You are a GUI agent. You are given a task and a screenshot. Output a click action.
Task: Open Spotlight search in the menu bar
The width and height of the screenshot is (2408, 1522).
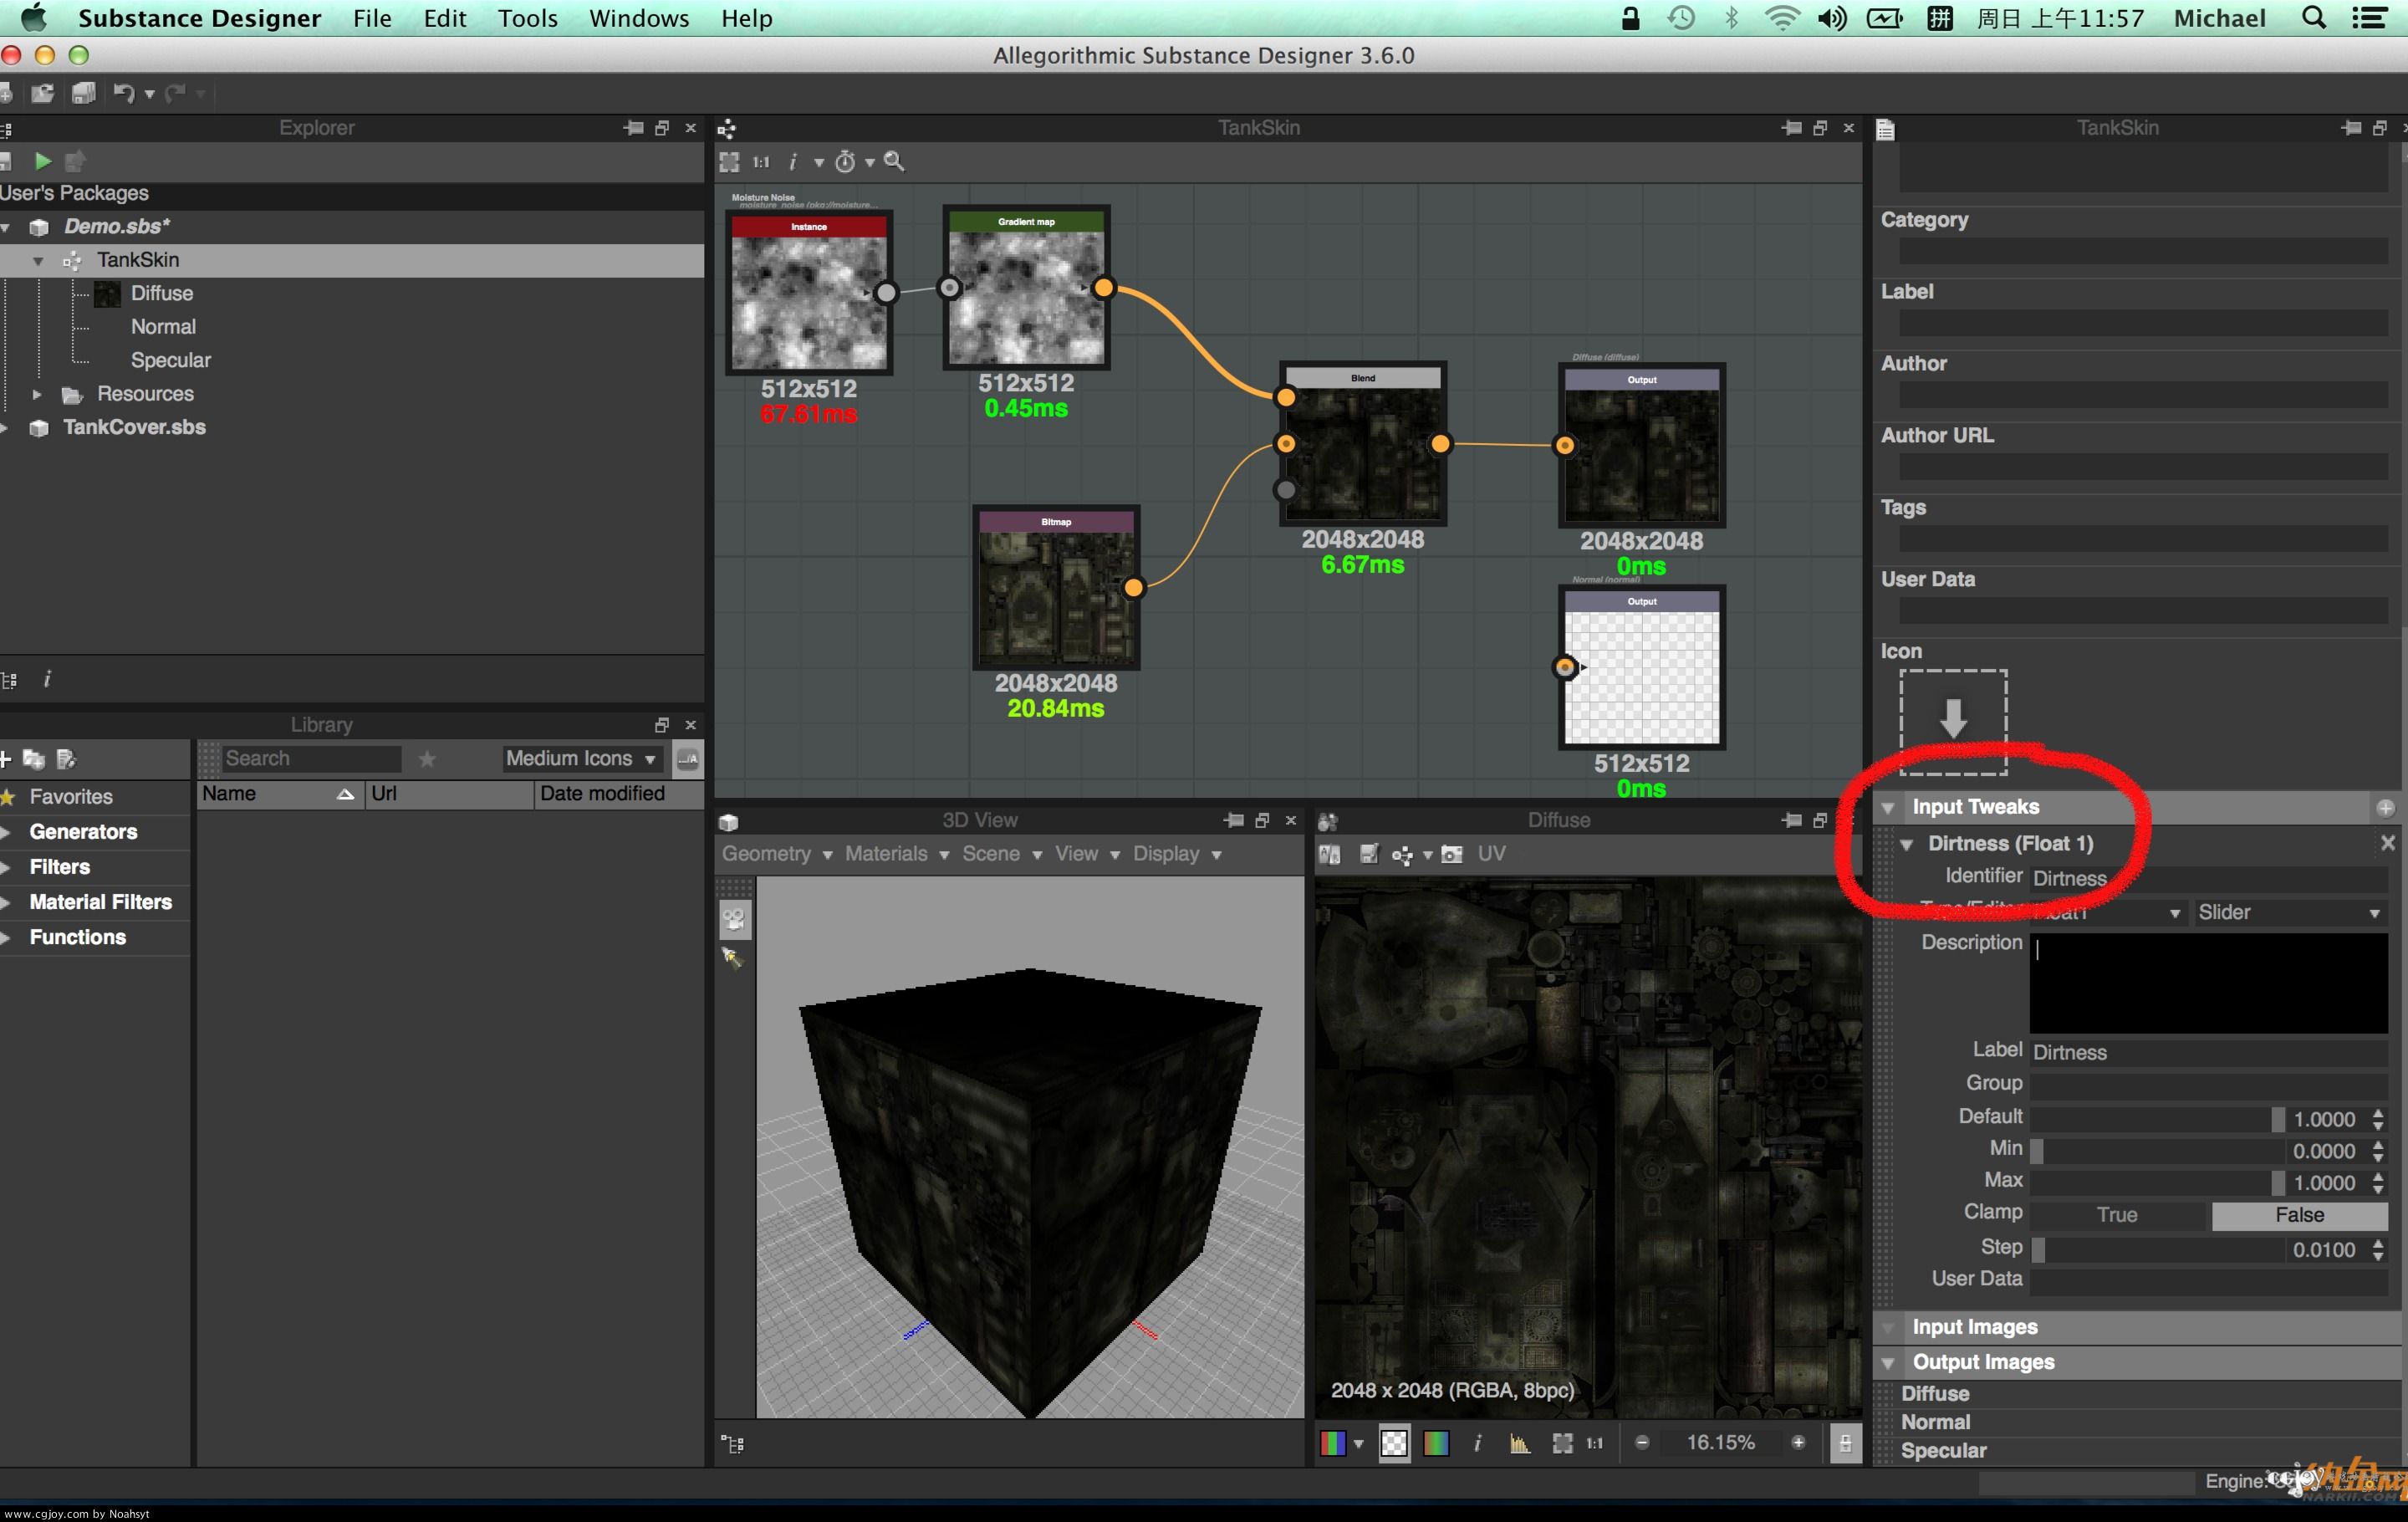[x=2314, y=18]
